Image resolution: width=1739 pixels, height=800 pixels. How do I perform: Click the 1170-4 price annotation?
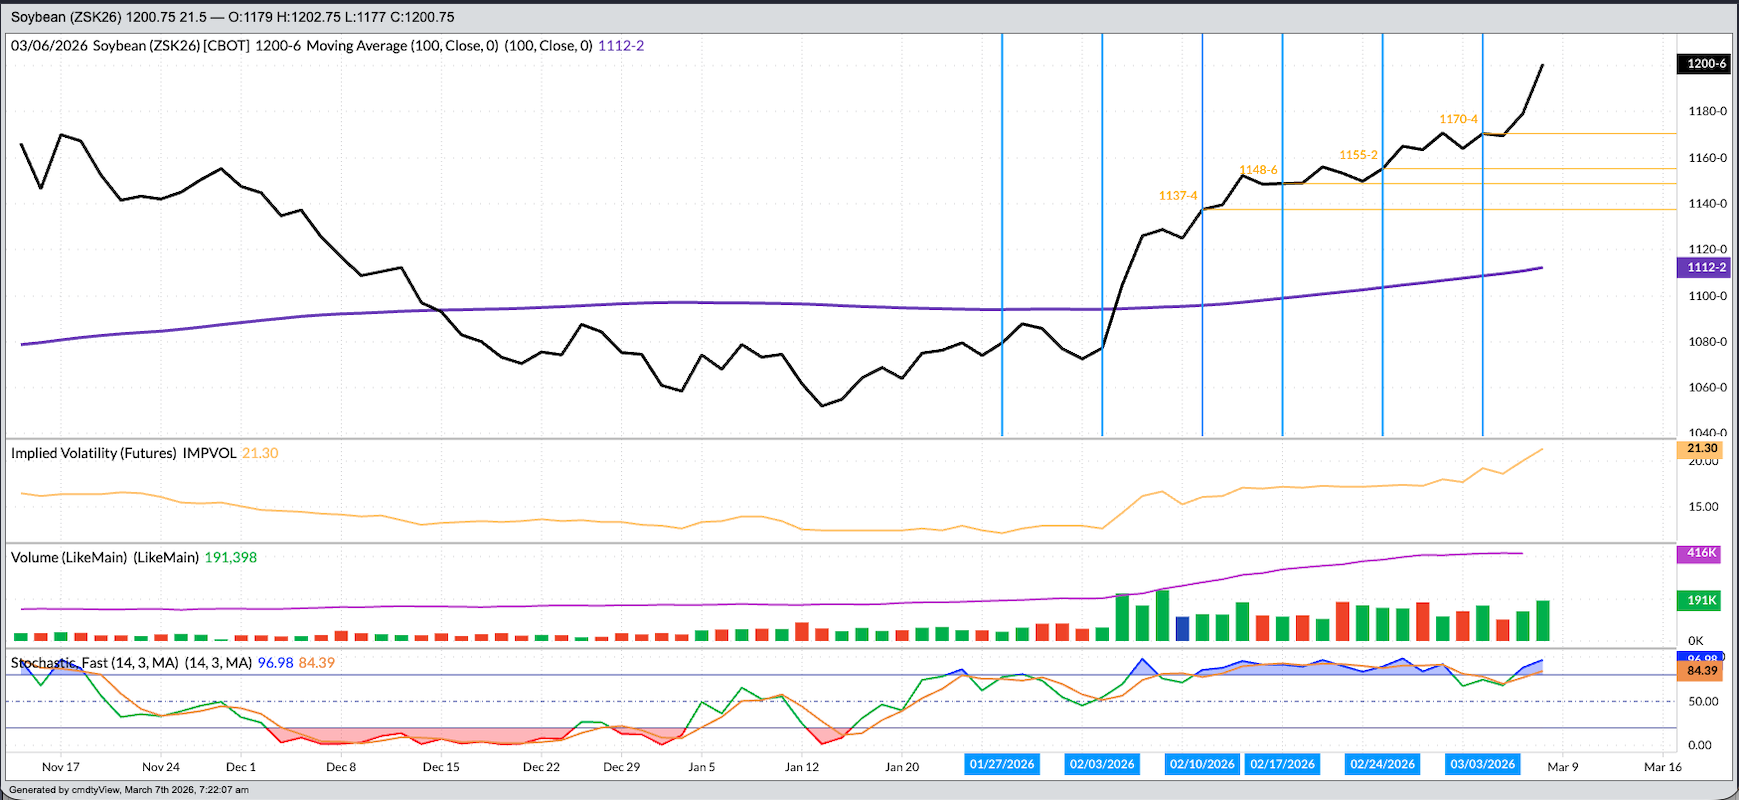pos(1458,119)
